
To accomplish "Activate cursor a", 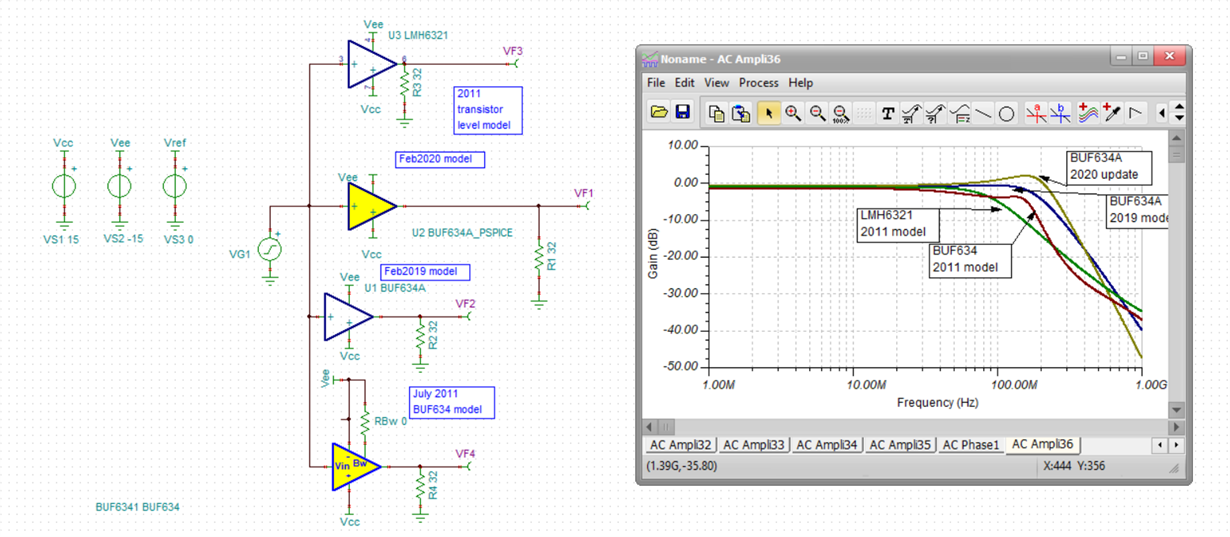I will tap(1037, 113).
